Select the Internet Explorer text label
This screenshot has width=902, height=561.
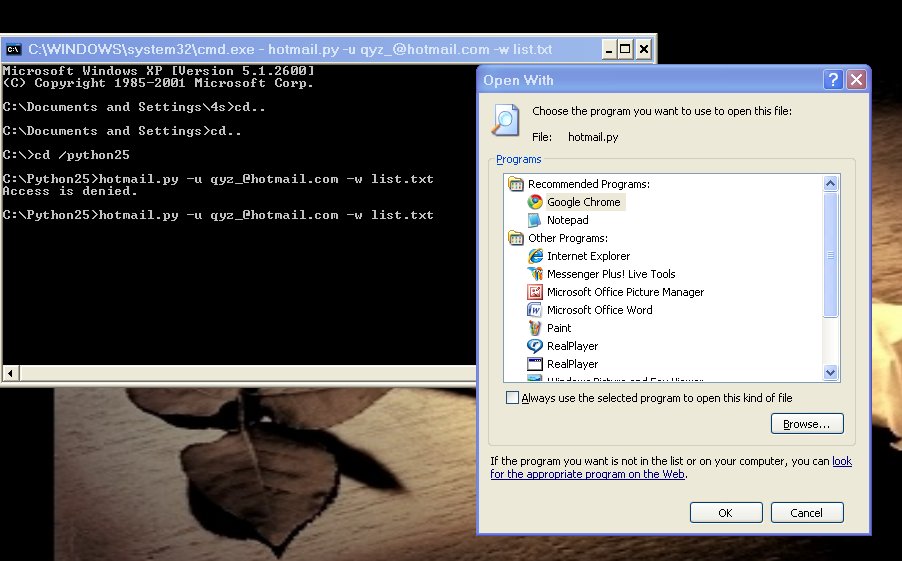tap(588, 255)
